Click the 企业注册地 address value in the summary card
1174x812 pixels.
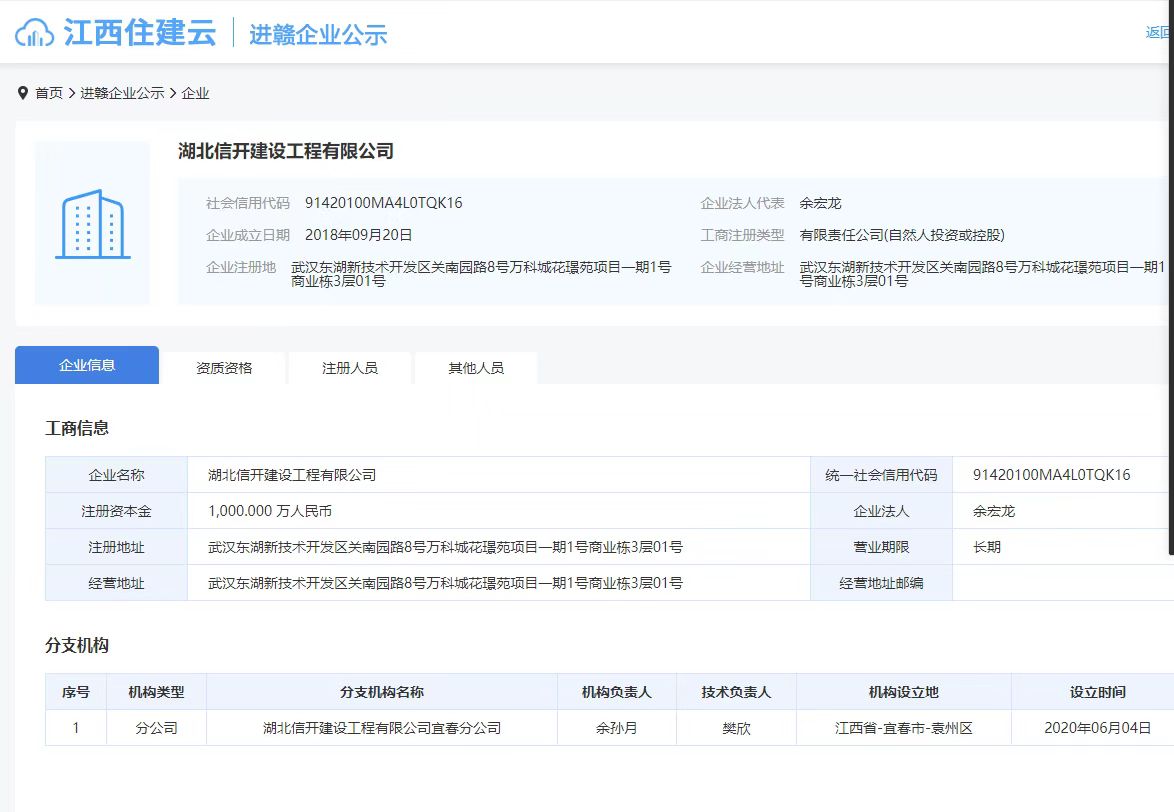tap(481, 274)
